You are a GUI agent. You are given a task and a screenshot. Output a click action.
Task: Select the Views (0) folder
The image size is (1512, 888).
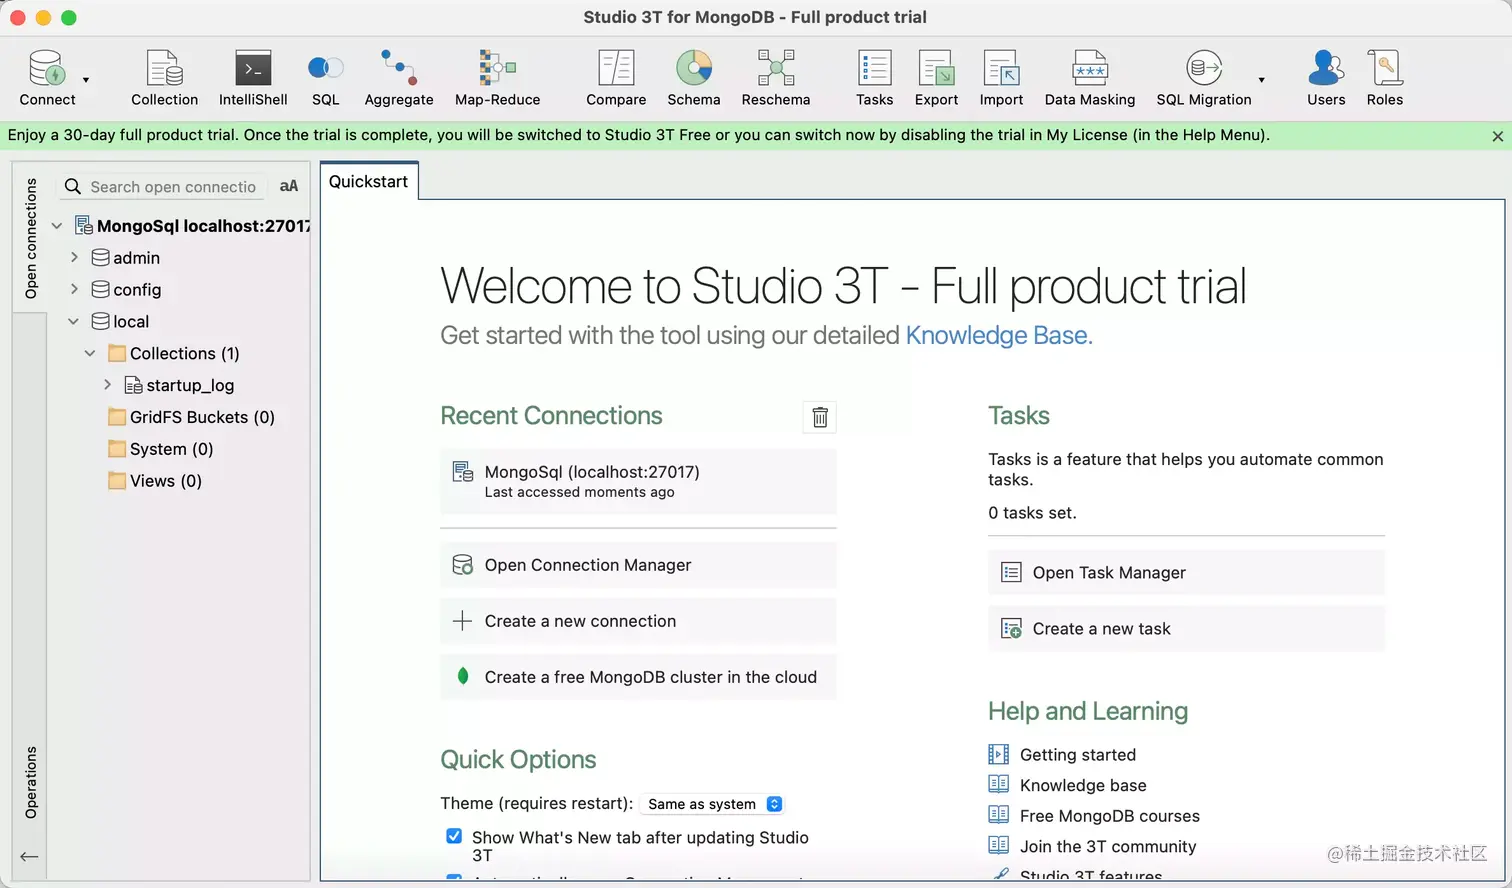point(155,481)
